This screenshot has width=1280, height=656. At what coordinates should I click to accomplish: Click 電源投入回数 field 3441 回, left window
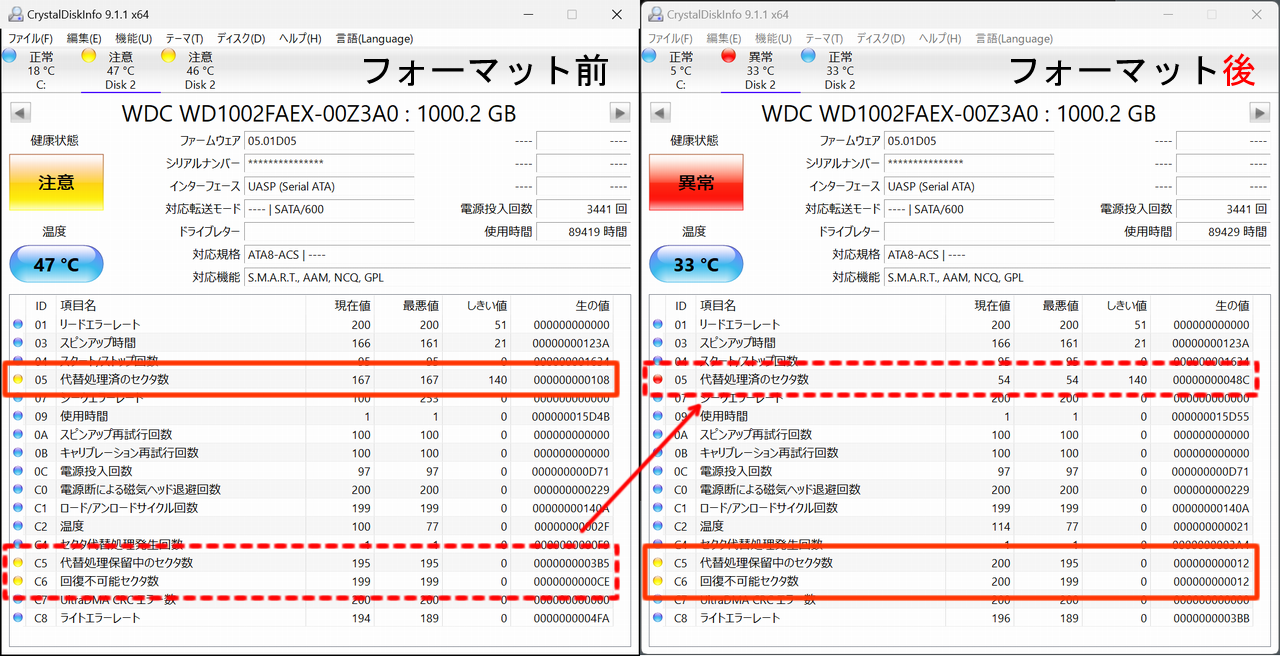583,209
